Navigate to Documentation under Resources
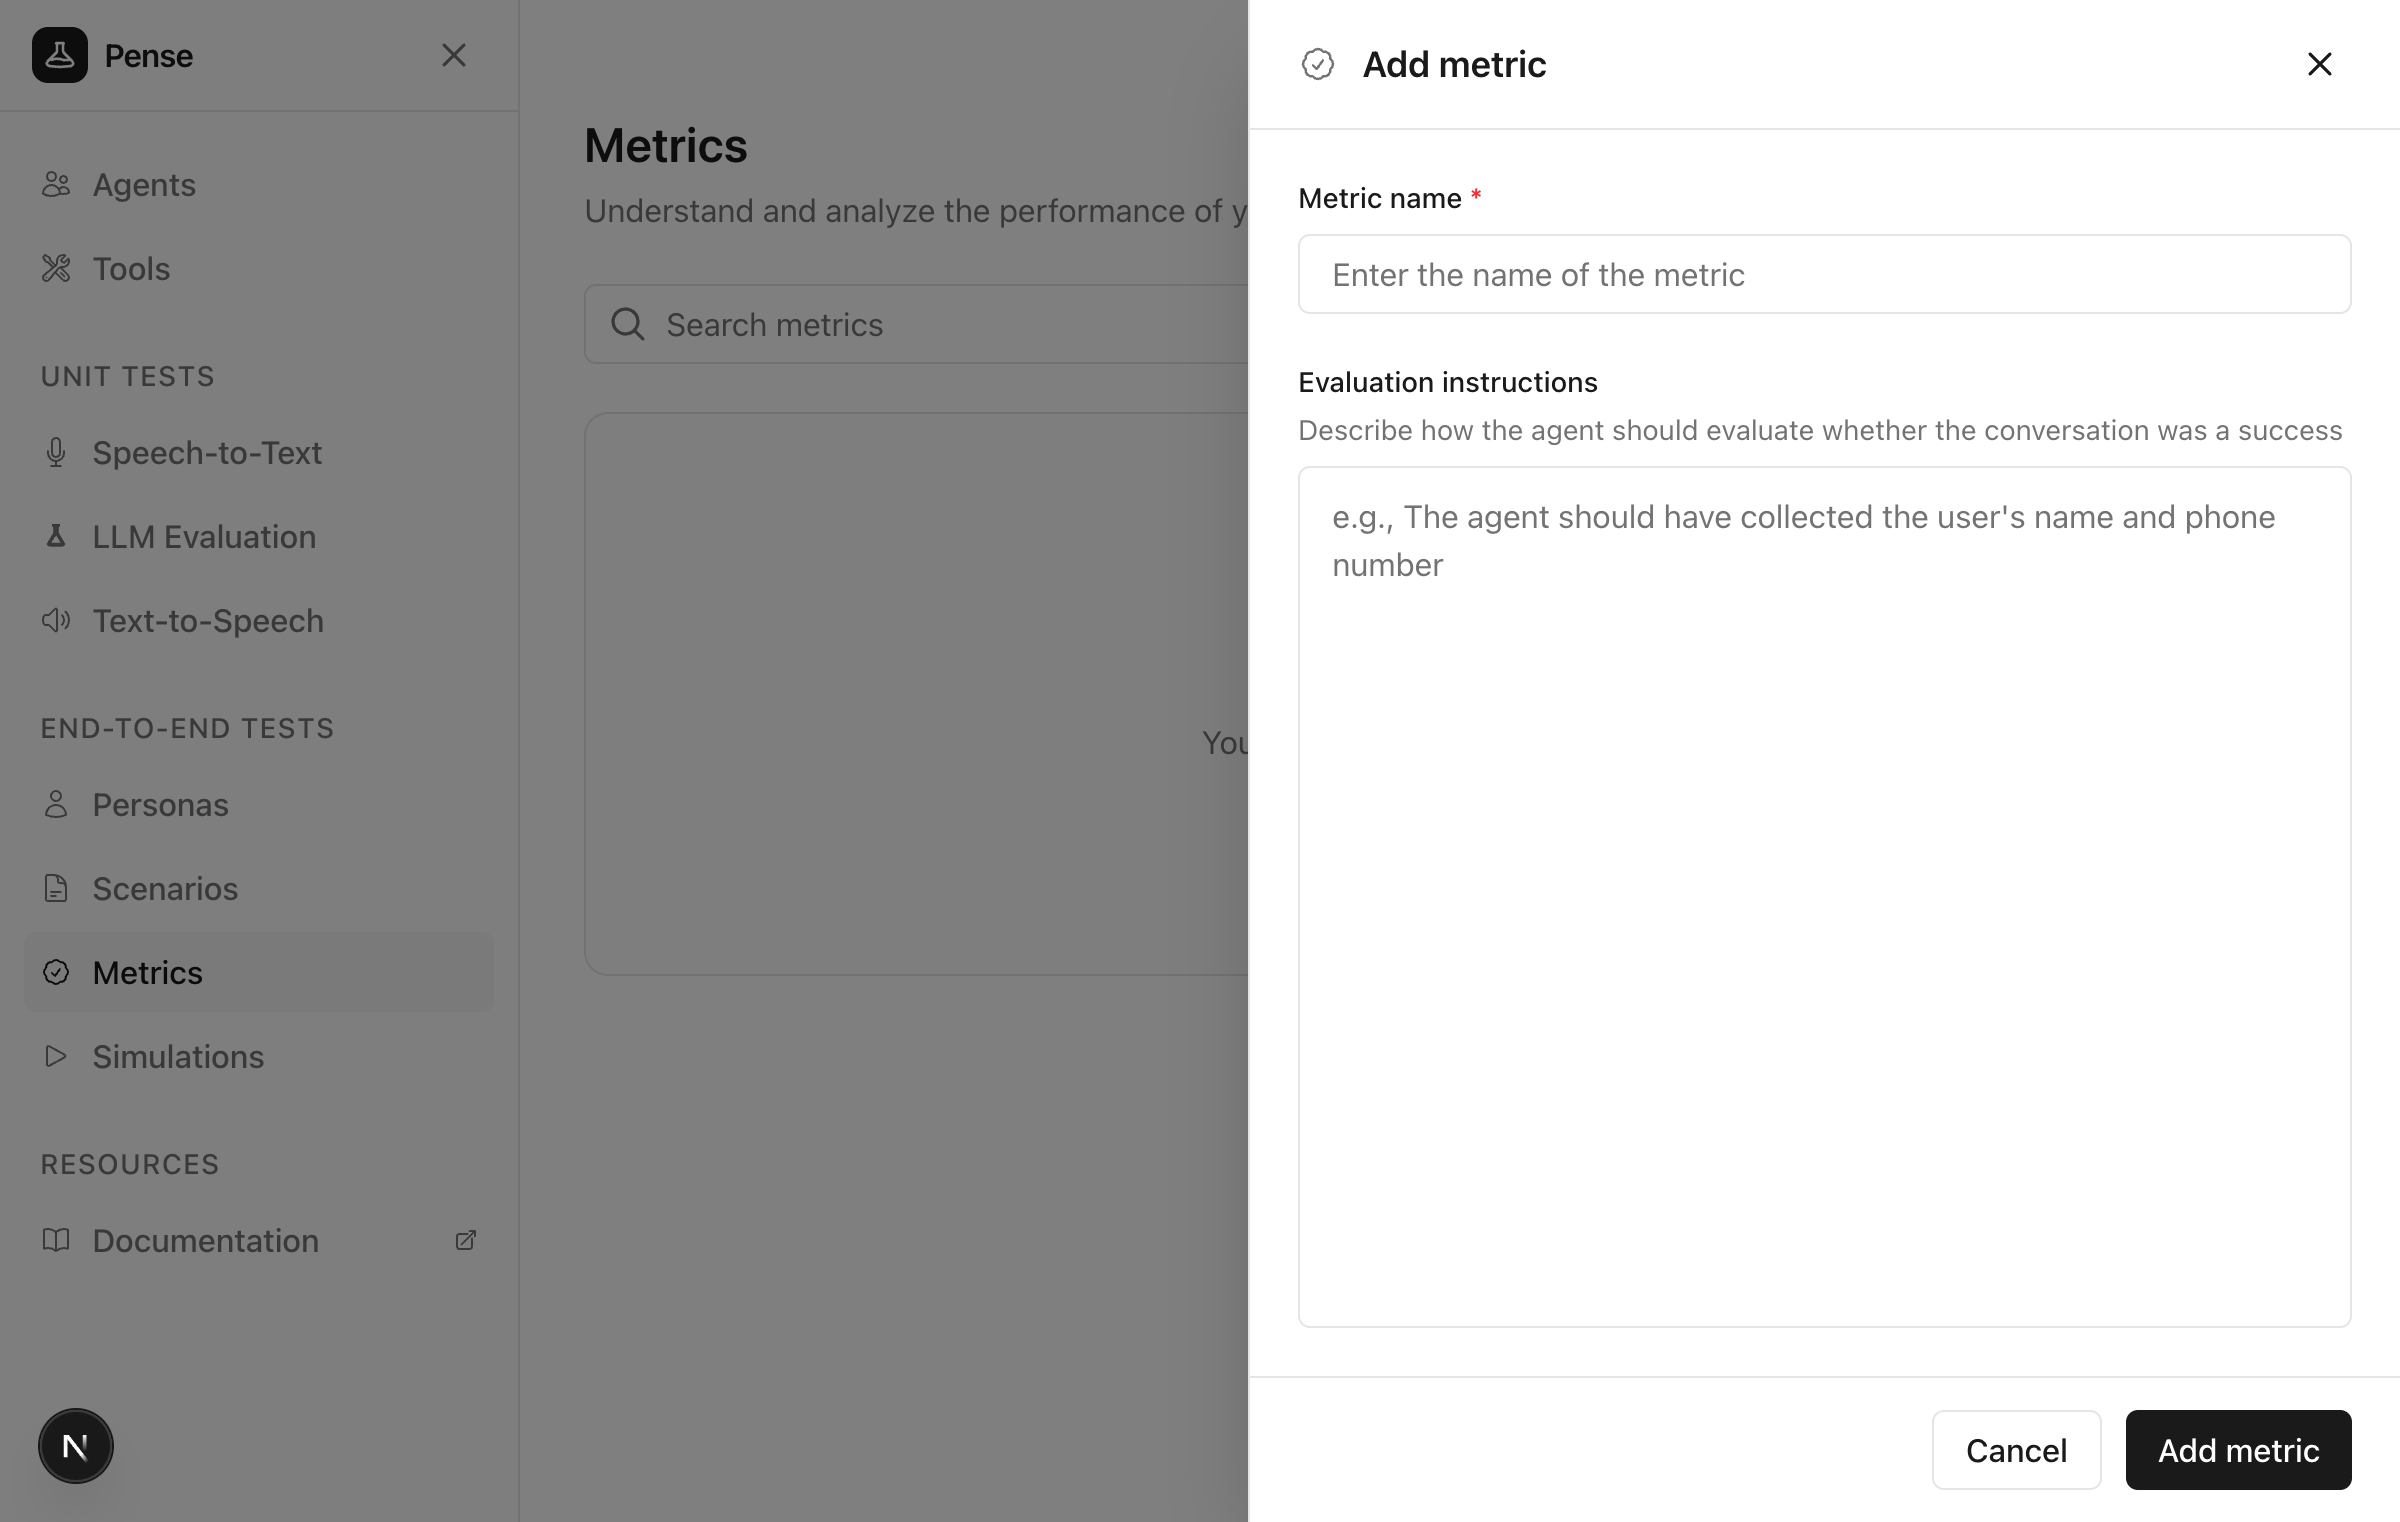Image resolution: width=2400 pixels, height=1522 pixels. coord(205,1240)
